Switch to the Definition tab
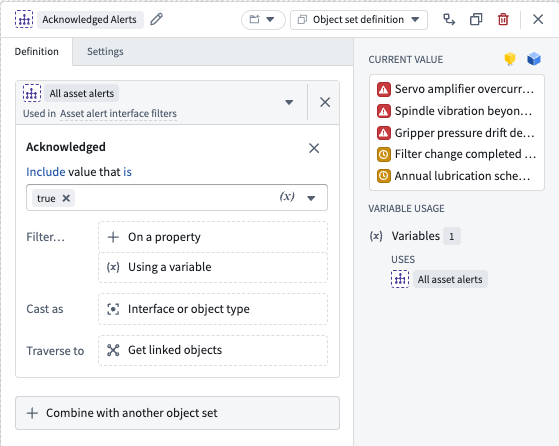This screenshot has height=446, width=559. click(36, 52)
